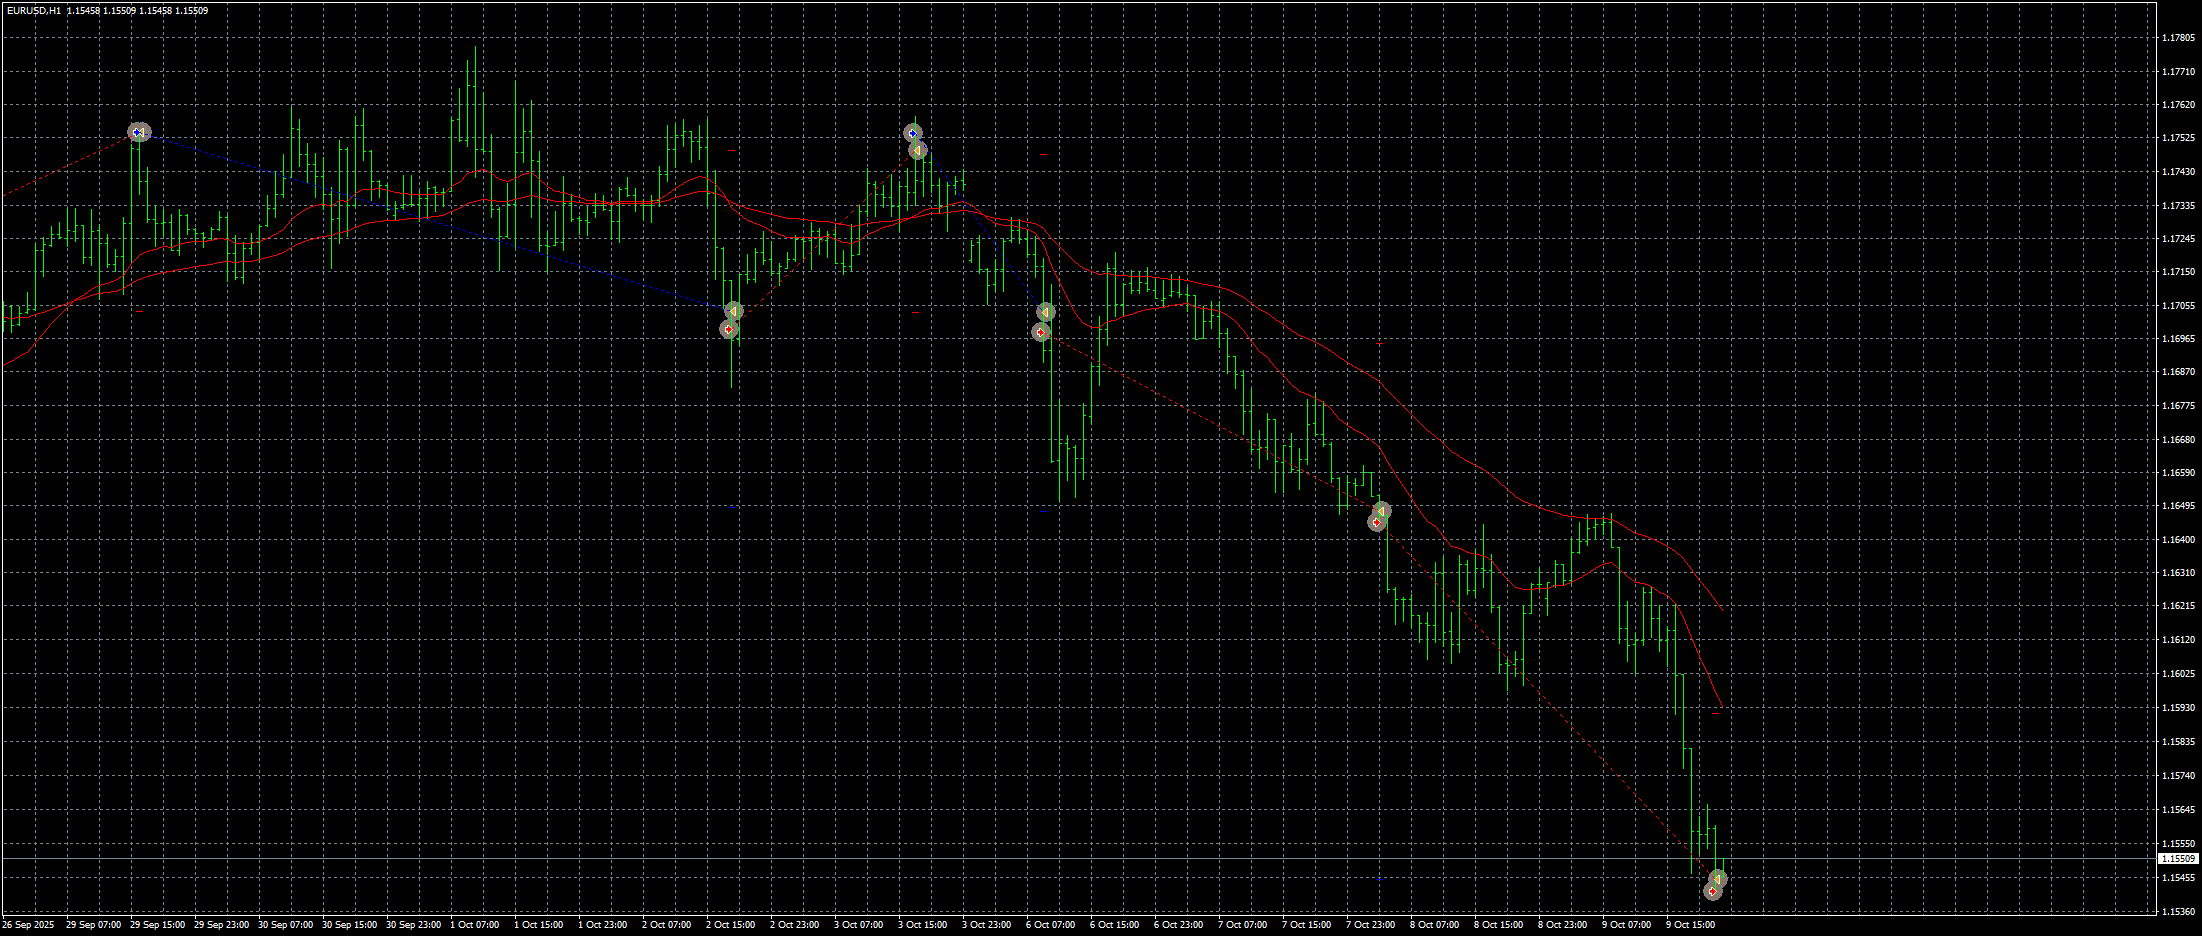Click the 1.17710 price scale label
The width and height of the screenshot is (2202, 936).
pyautogui.click(x=2178, y=72)
